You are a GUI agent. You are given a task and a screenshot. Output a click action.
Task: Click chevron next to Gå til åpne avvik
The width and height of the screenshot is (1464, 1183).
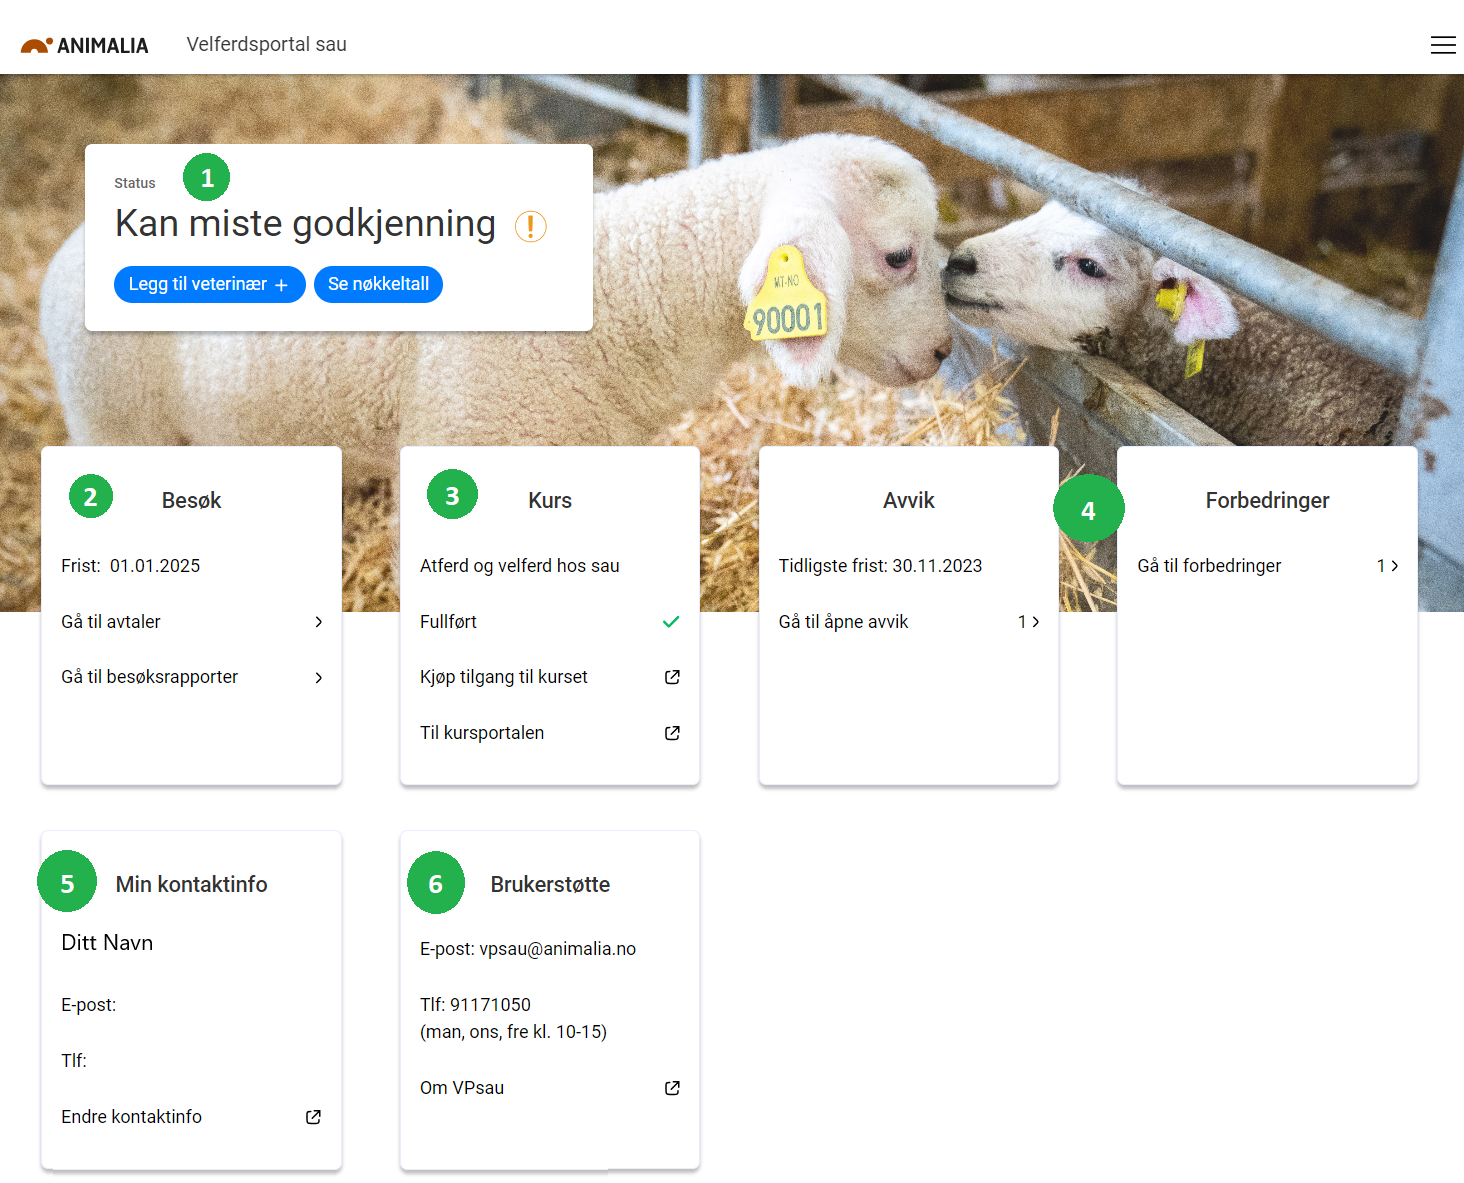tap(1036, 622)
